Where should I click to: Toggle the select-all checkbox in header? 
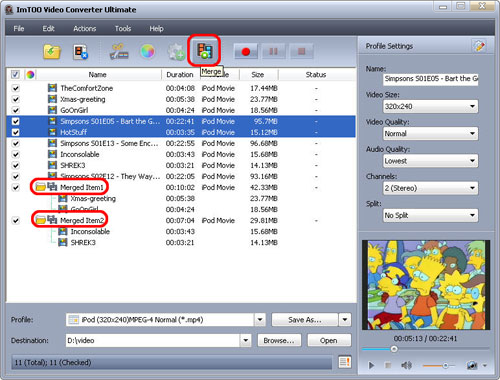tap(15, 74)
